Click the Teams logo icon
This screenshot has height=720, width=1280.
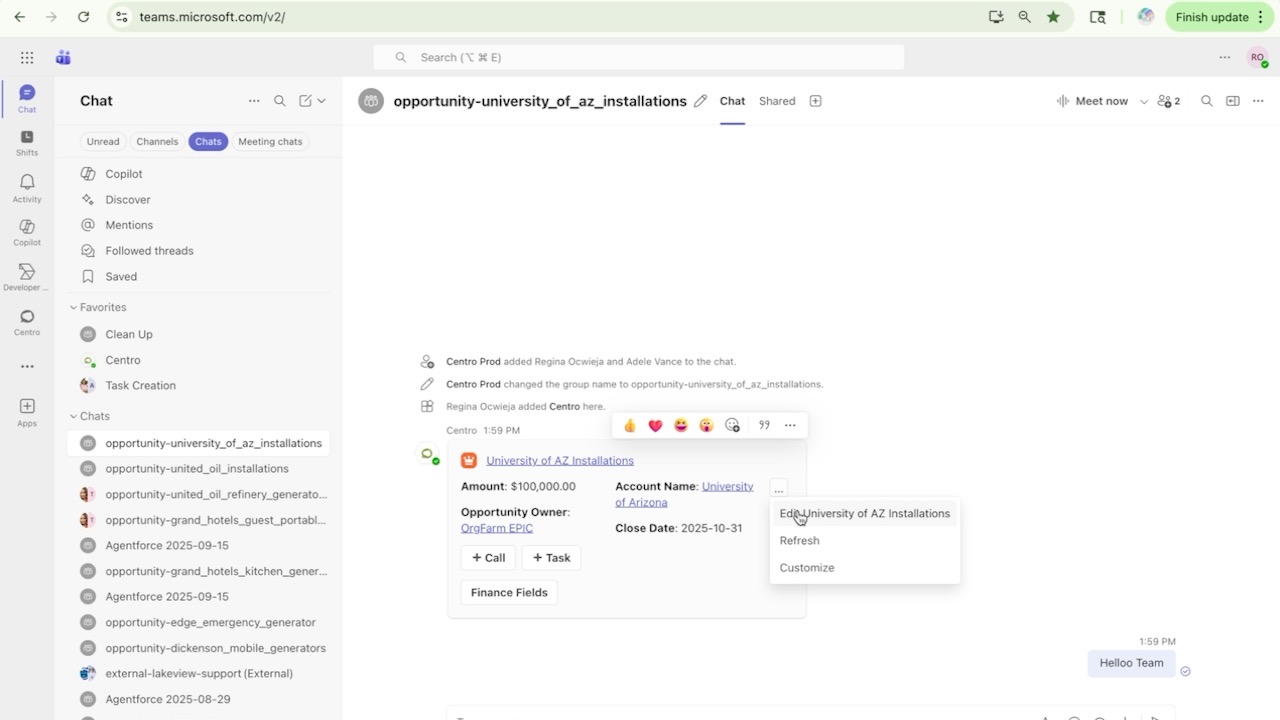click(63, 58)
